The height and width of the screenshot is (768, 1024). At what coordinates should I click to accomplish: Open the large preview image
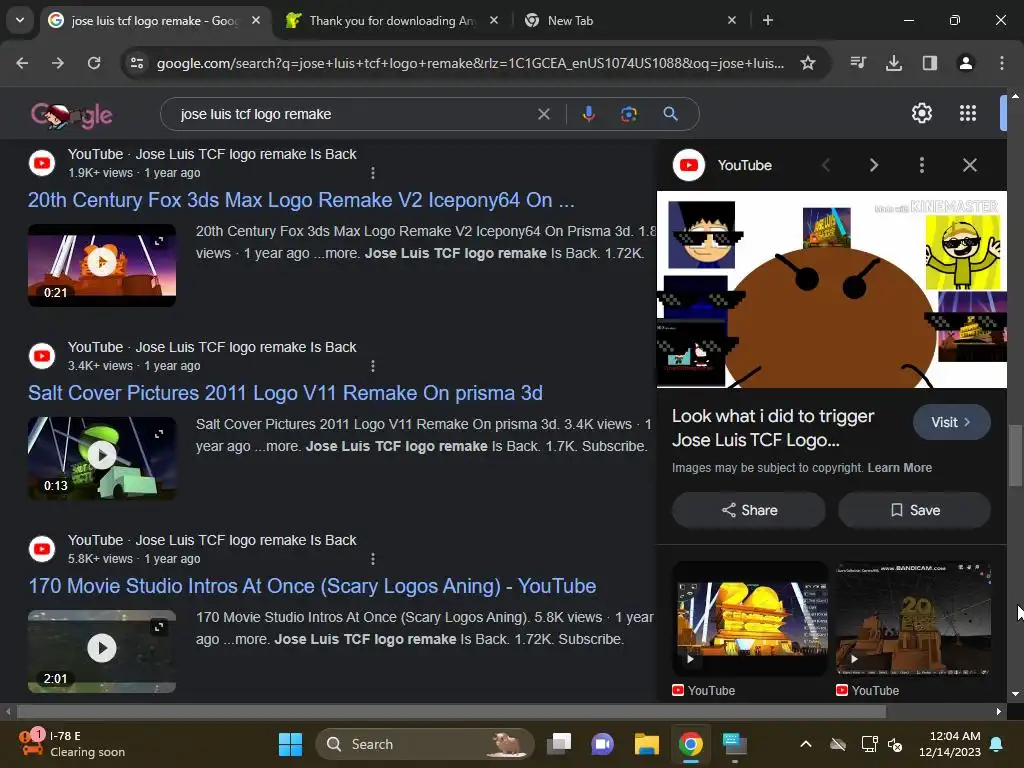coord(832,289)
